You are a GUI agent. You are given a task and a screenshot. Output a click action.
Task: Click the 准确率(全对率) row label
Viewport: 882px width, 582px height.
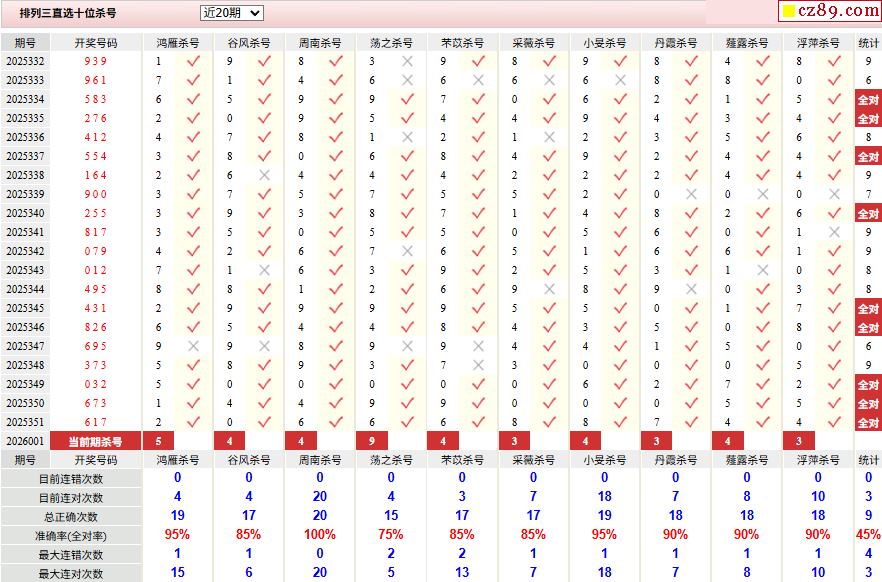click(x=71, y=536)
